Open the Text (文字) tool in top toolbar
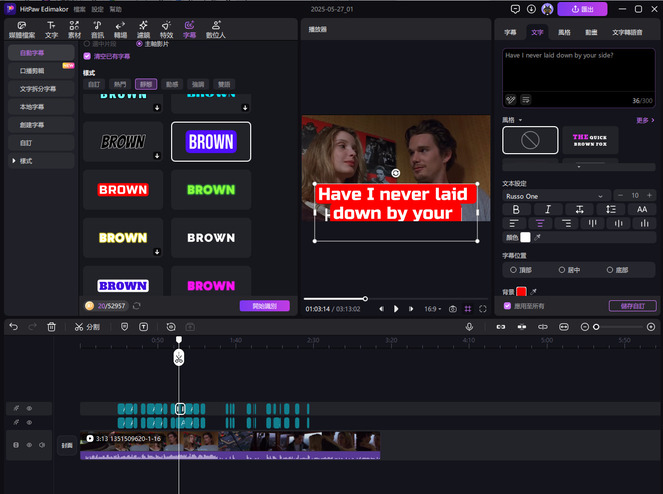 [51, 30]
